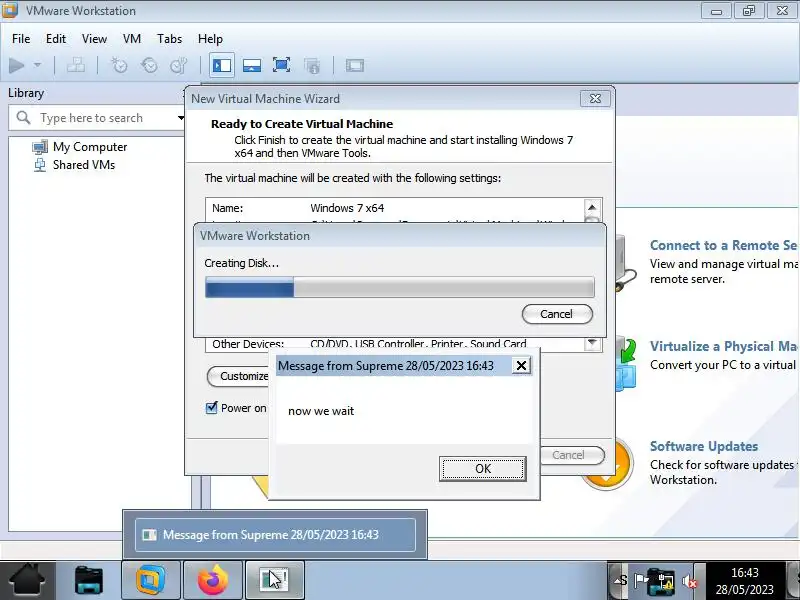Close the New Virtual Machine Wizard dialog

point(595,98)
